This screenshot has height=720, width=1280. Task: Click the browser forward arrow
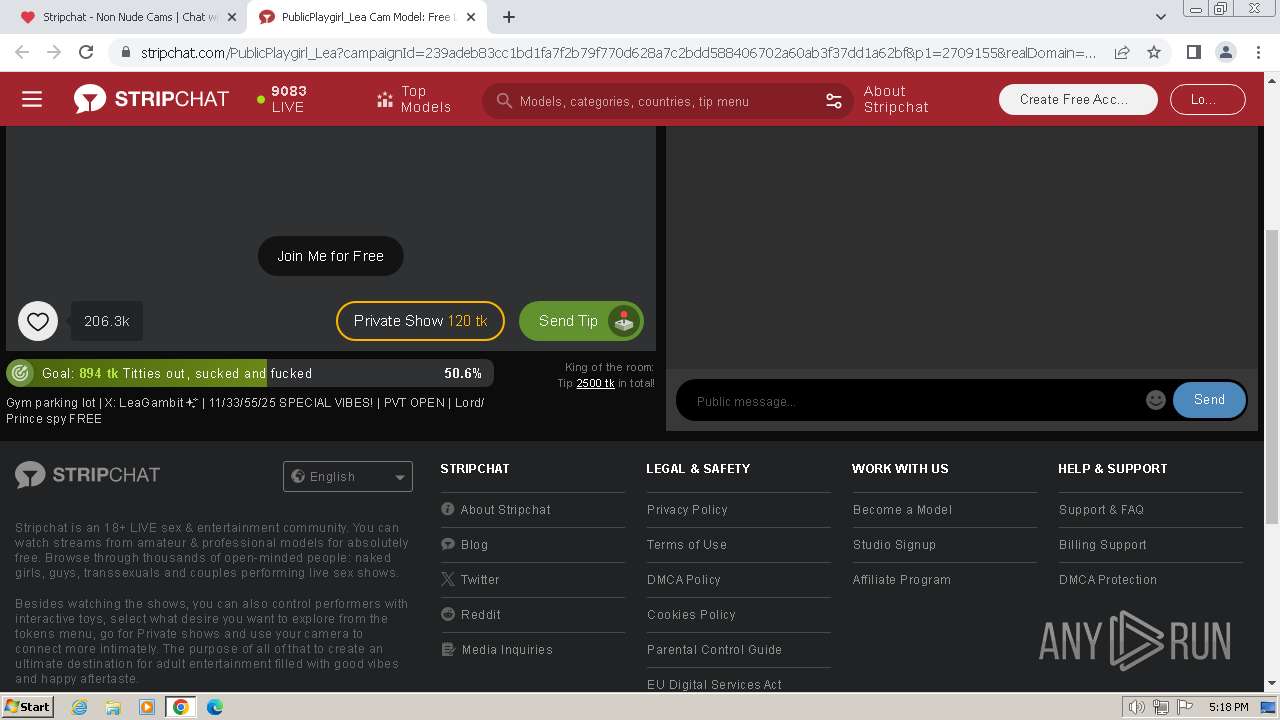click(x=54, y=52)
